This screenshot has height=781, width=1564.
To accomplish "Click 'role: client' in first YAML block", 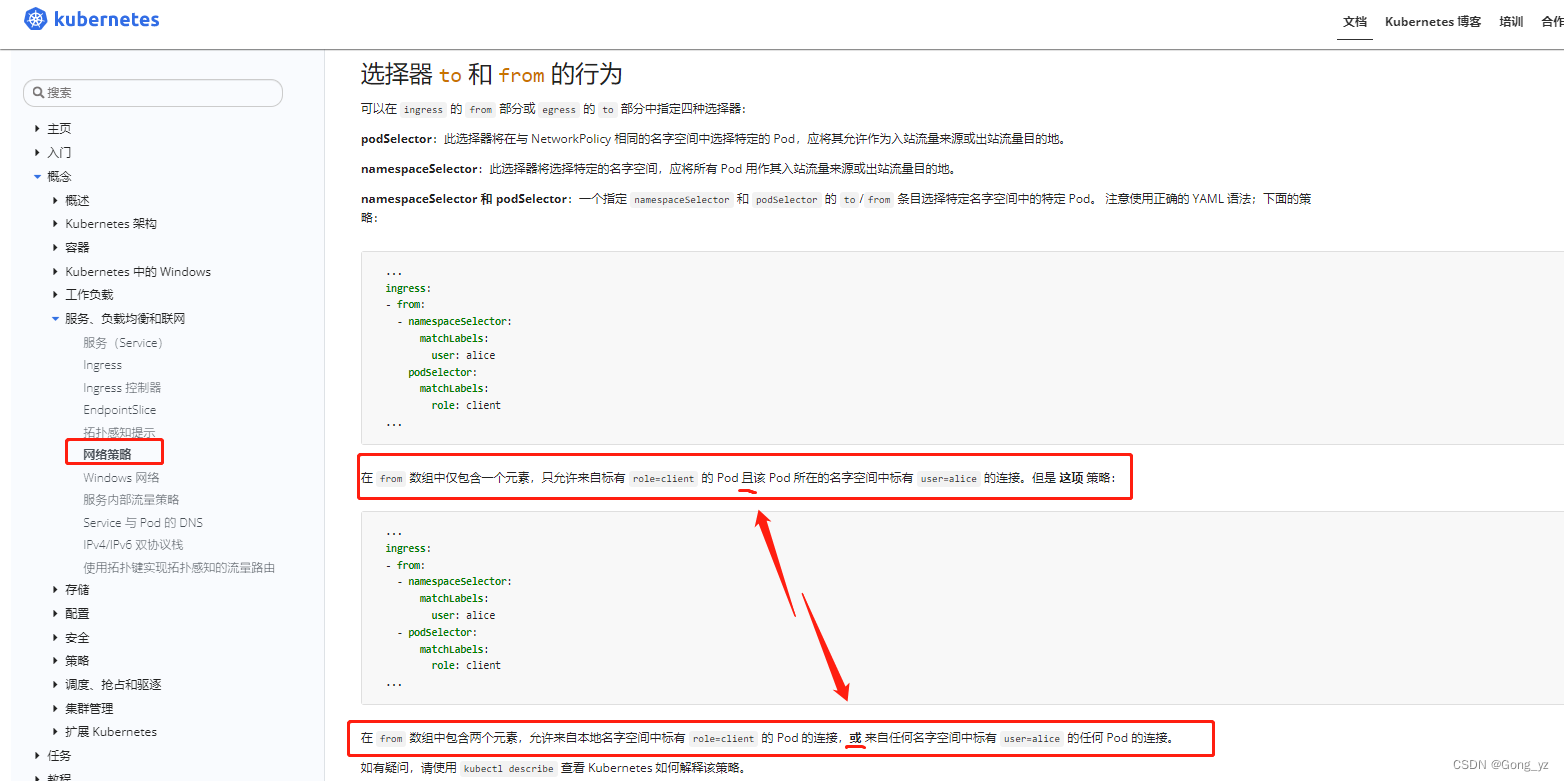I will pos(466,406).
